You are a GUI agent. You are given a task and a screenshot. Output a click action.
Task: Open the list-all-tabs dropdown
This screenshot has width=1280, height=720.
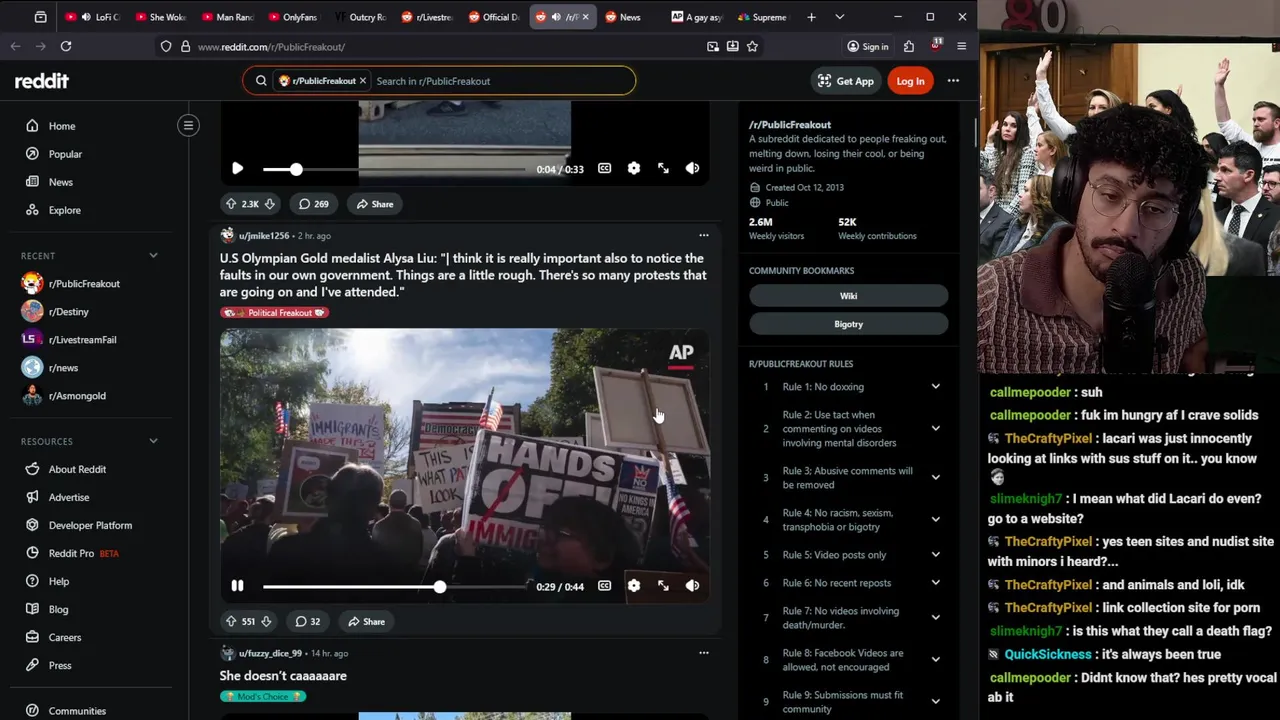[839, 17]
